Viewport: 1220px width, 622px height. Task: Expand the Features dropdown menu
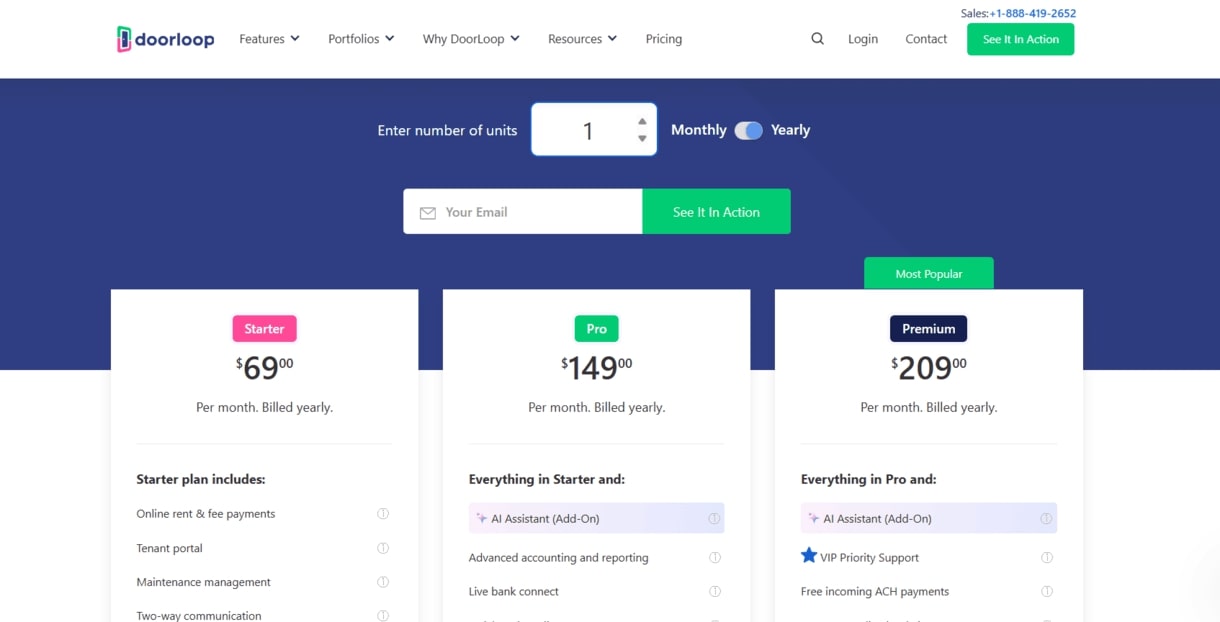tap(269, 39)
